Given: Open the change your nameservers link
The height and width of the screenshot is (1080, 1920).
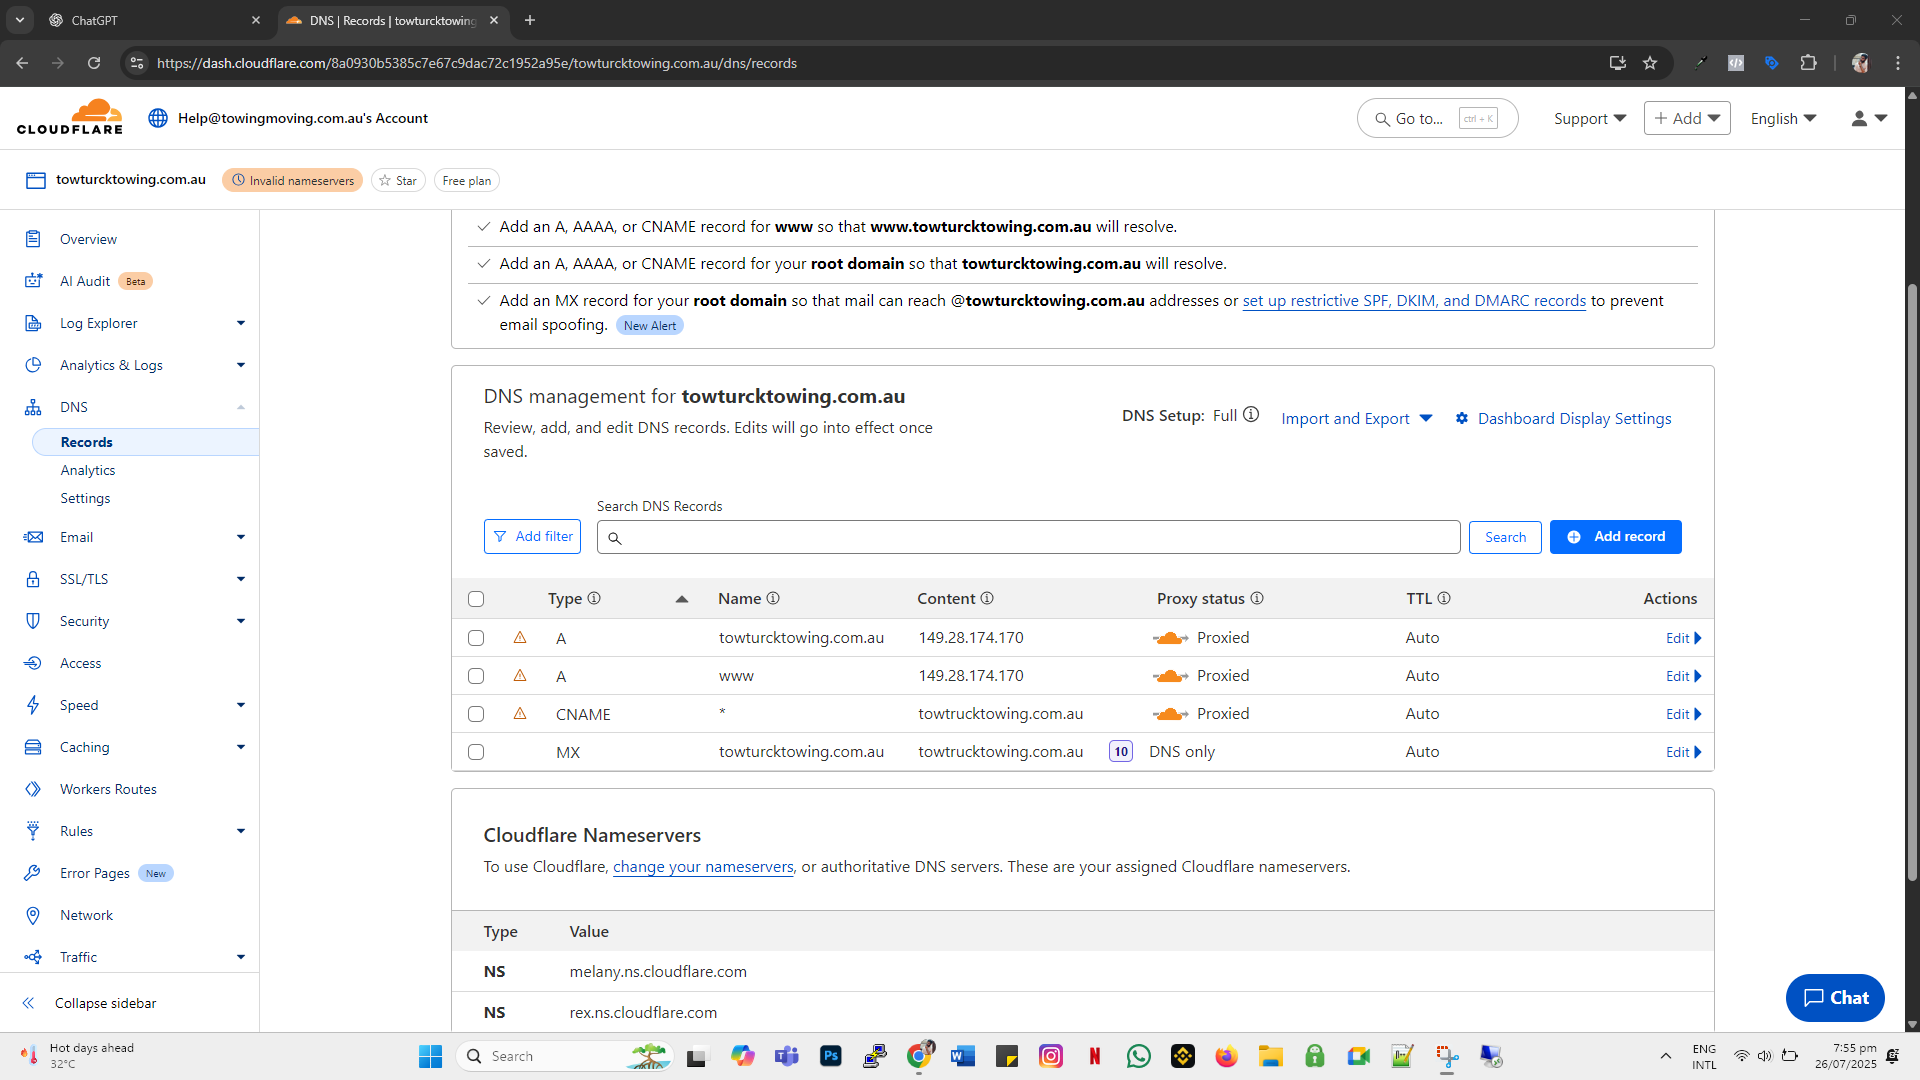Looking at the screenshot, I should [x=702, y=866].
